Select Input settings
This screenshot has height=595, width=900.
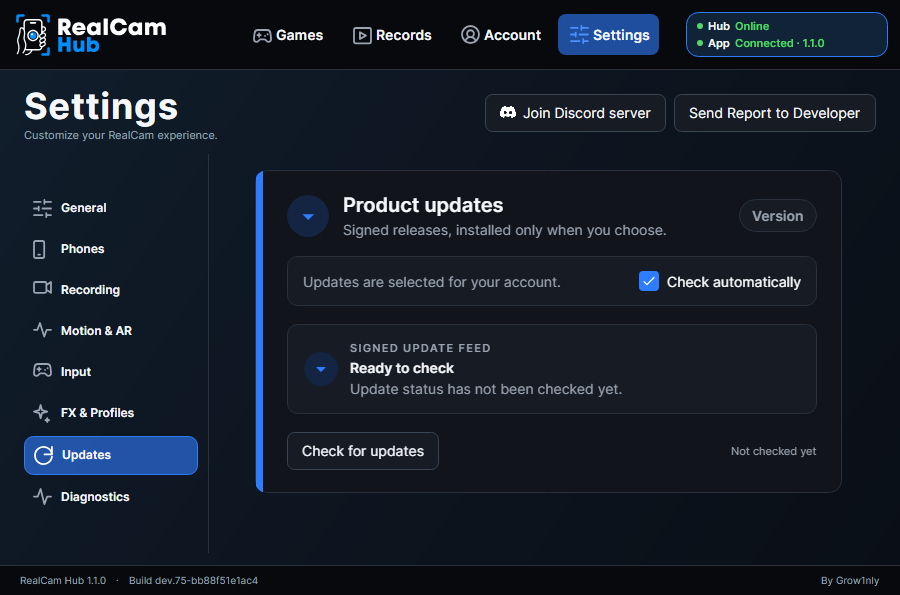click(111, 372)
